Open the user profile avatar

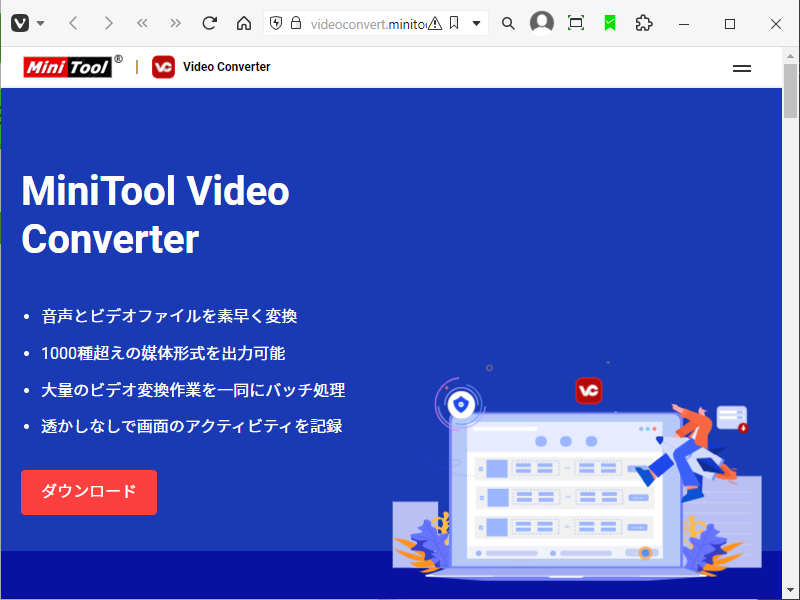point(542,23)
